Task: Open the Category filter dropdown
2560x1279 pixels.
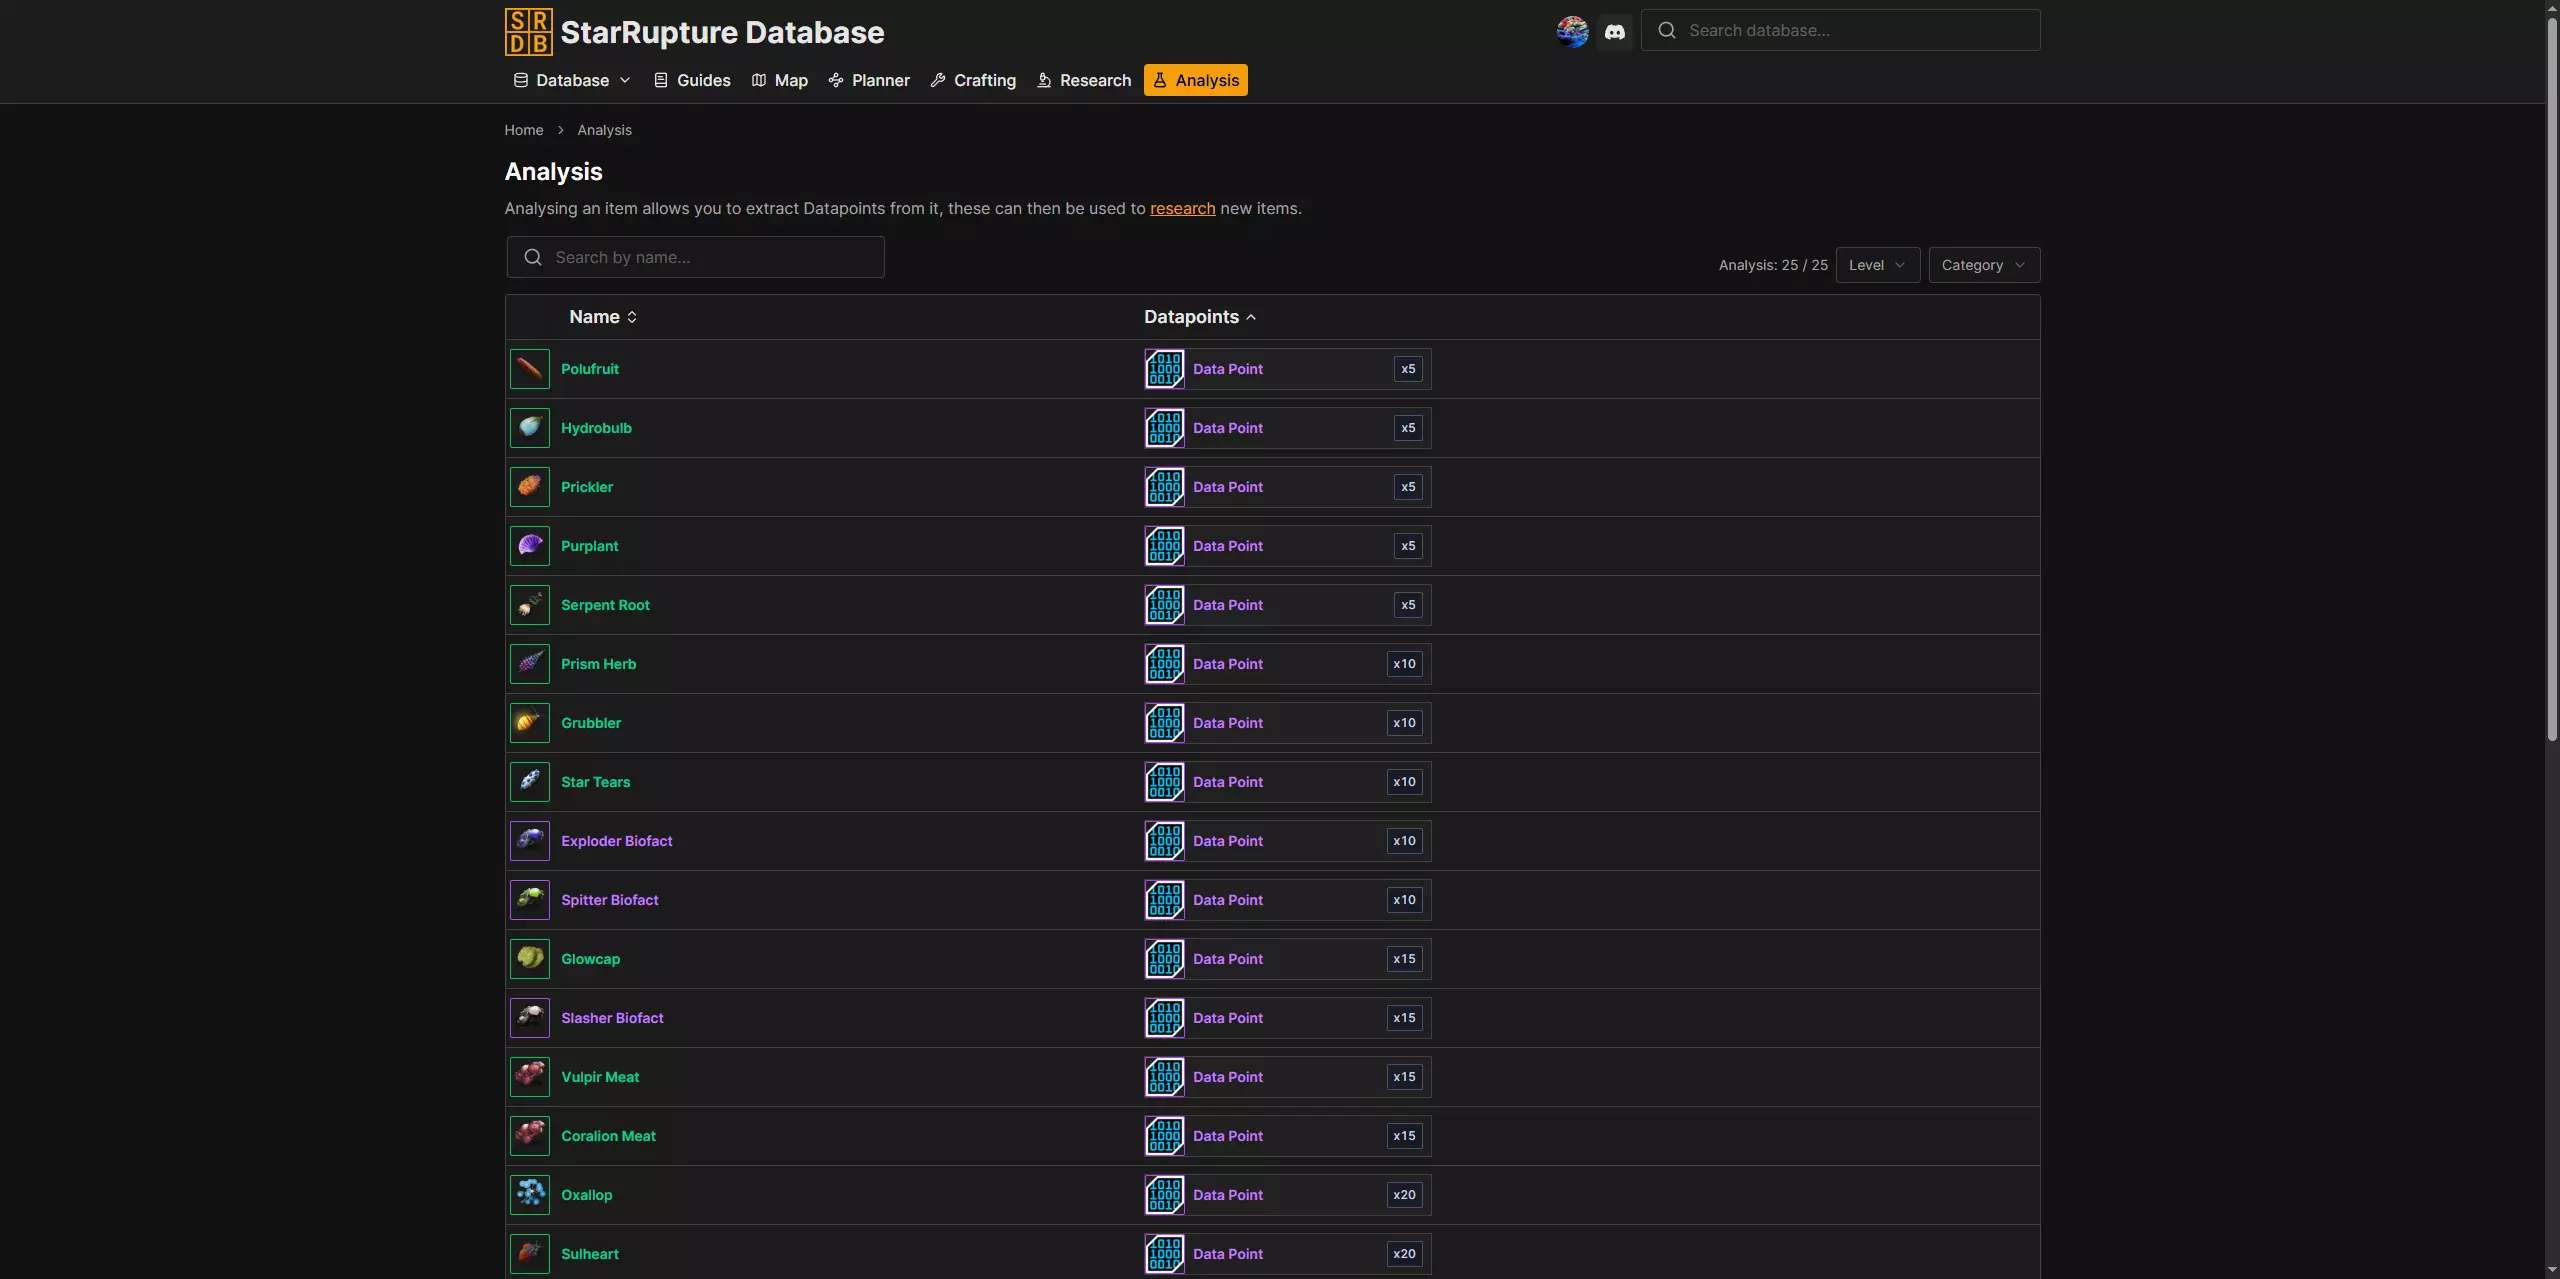Action: click(x=1983, y=265)
